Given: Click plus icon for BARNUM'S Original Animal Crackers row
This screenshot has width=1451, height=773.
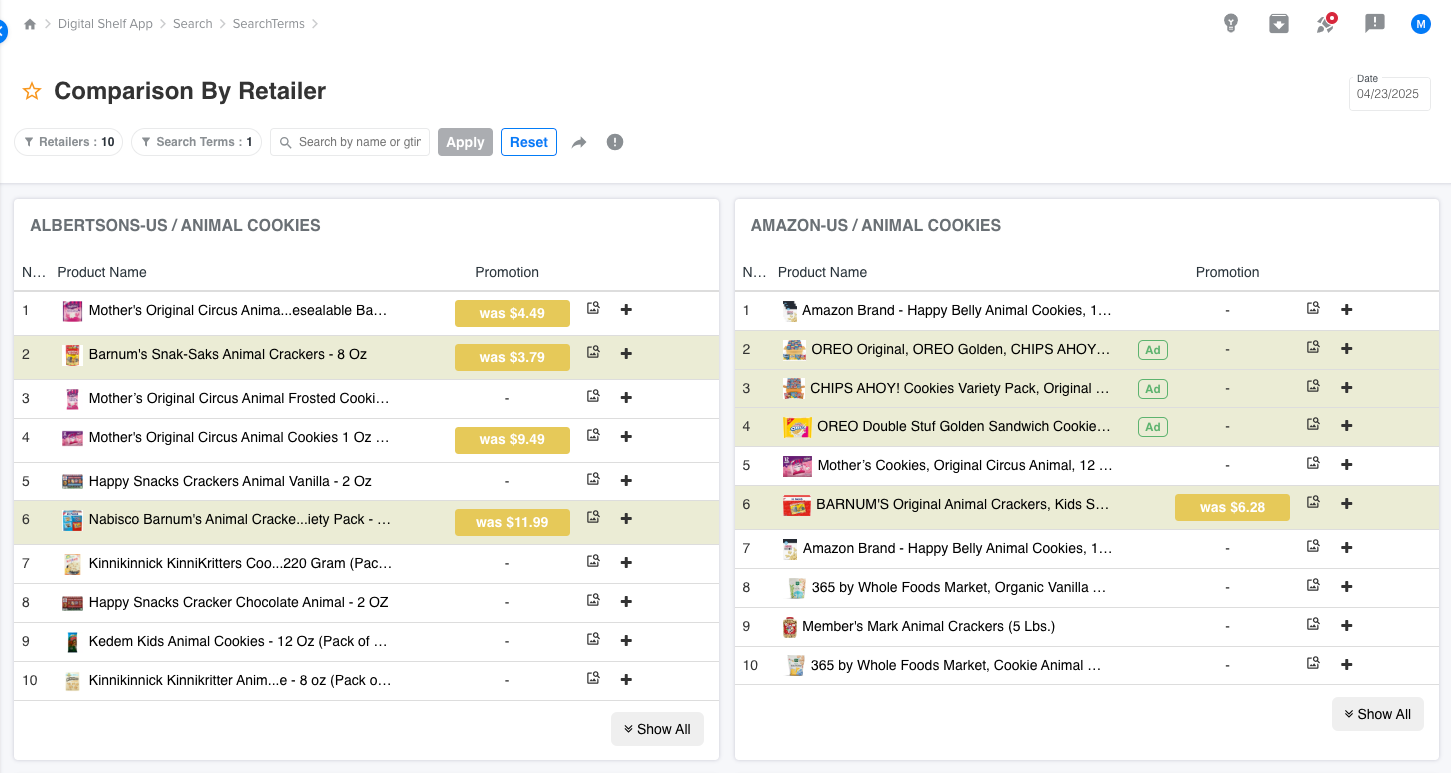Looking at the screenshot, I should tap(1347, 504).
